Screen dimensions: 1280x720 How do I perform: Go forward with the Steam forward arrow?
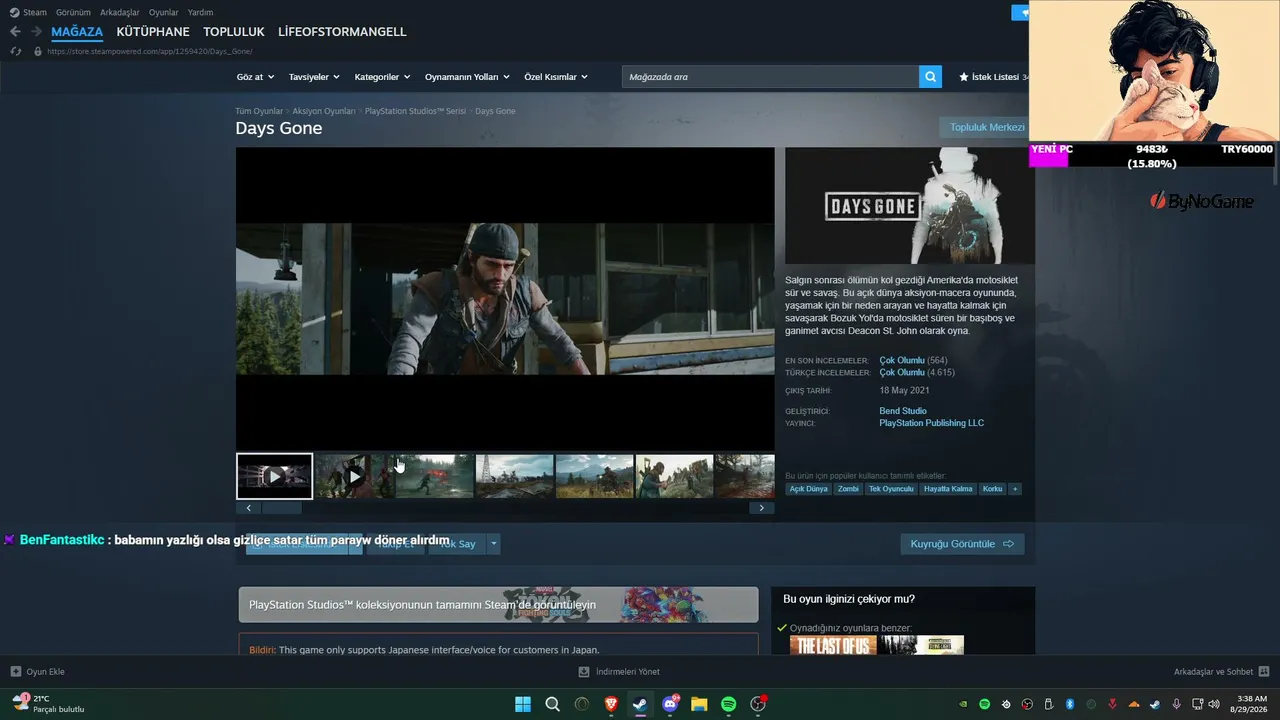coord(36,32)
